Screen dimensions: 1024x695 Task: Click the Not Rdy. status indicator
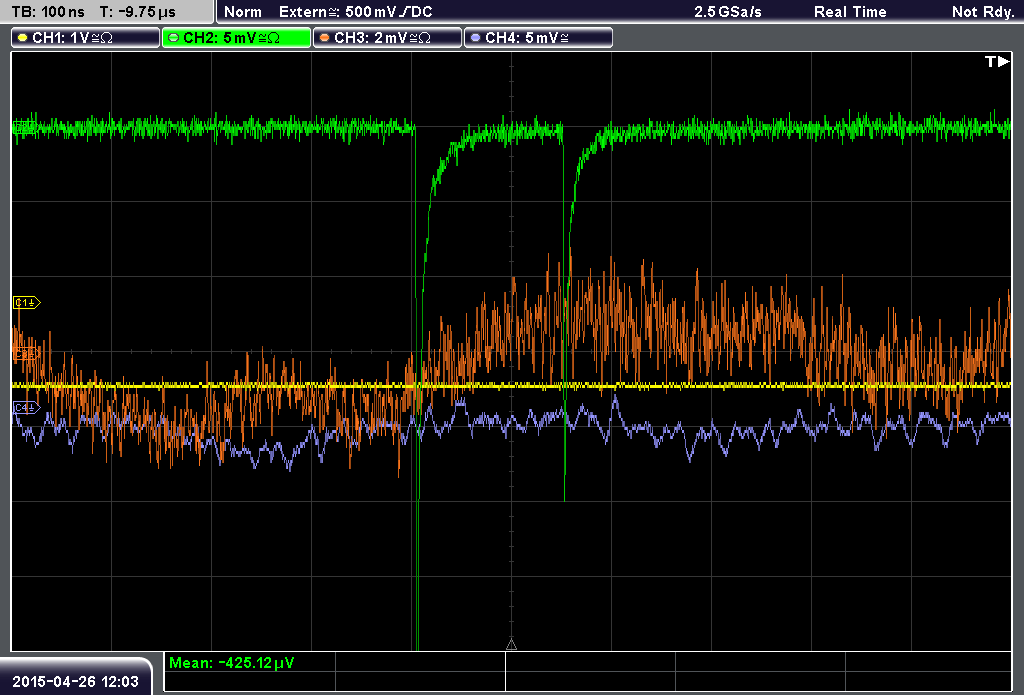983,12
